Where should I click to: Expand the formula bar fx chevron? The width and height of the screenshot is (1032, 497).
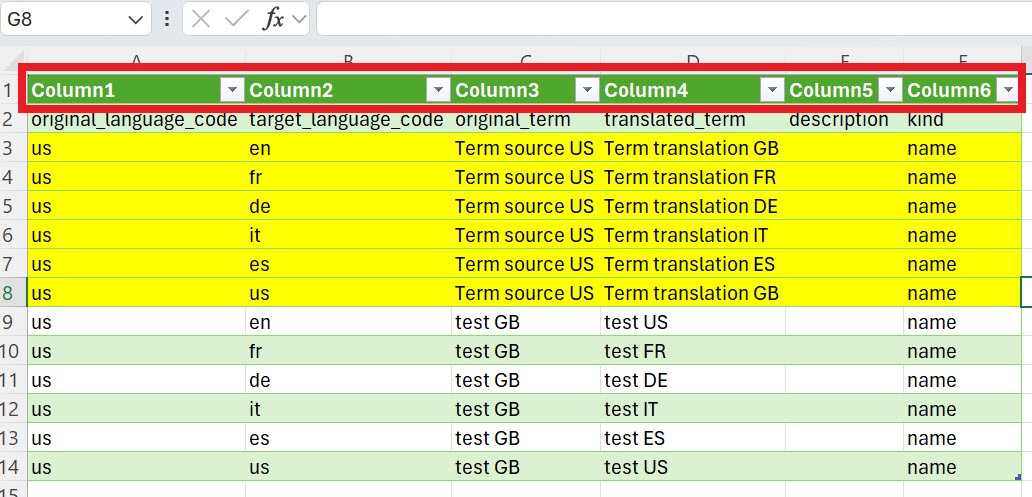(299, 20)
